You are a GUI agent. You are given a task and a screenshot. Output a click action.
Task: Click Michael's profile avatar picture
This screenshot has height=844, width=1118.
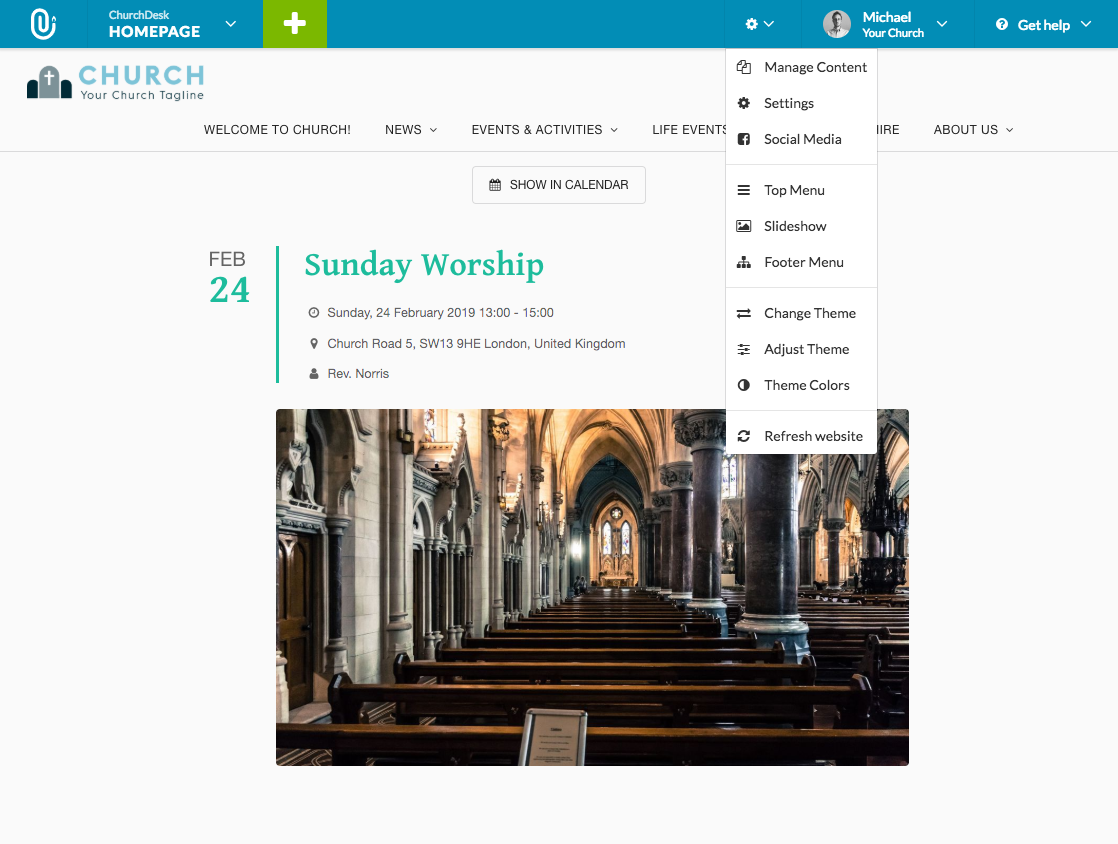pyautogui.click(x=836, y=23)
